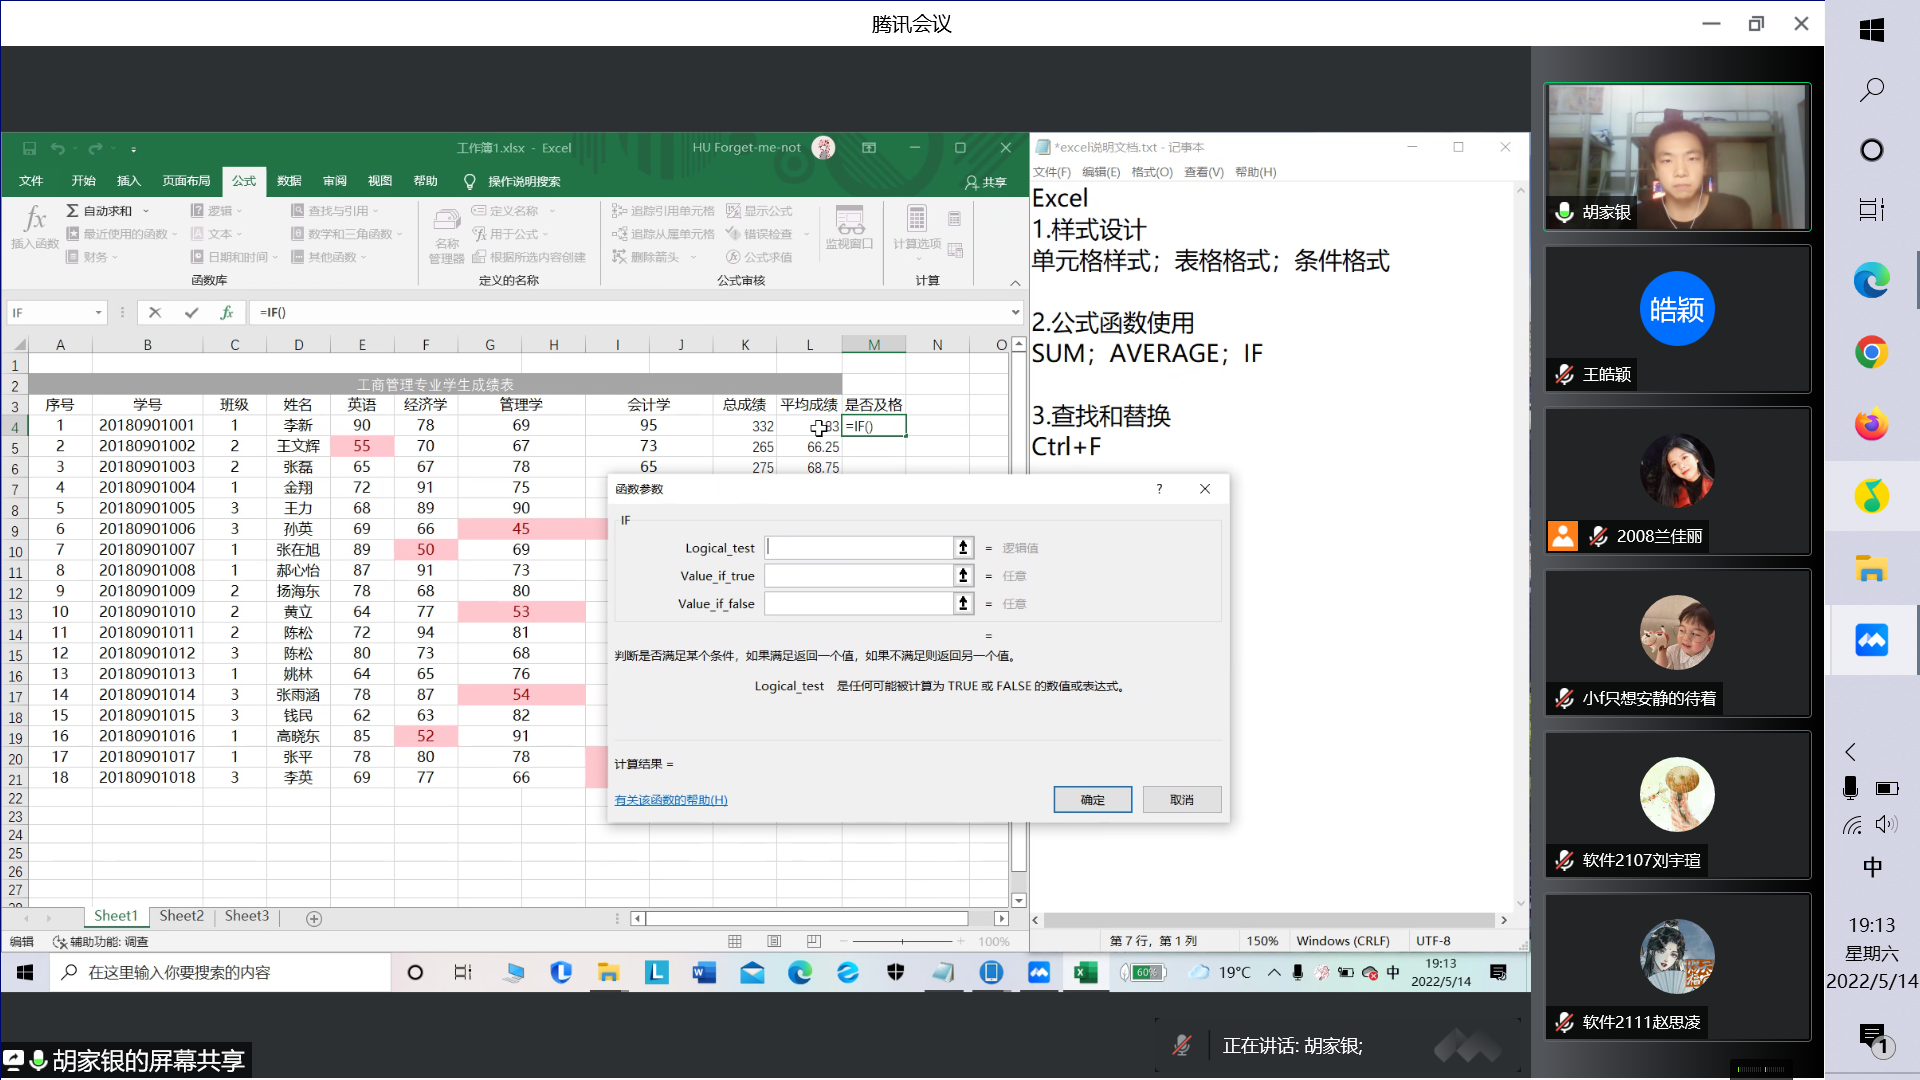Toggle Show Formulas in formula auditing

pos(759,211)
